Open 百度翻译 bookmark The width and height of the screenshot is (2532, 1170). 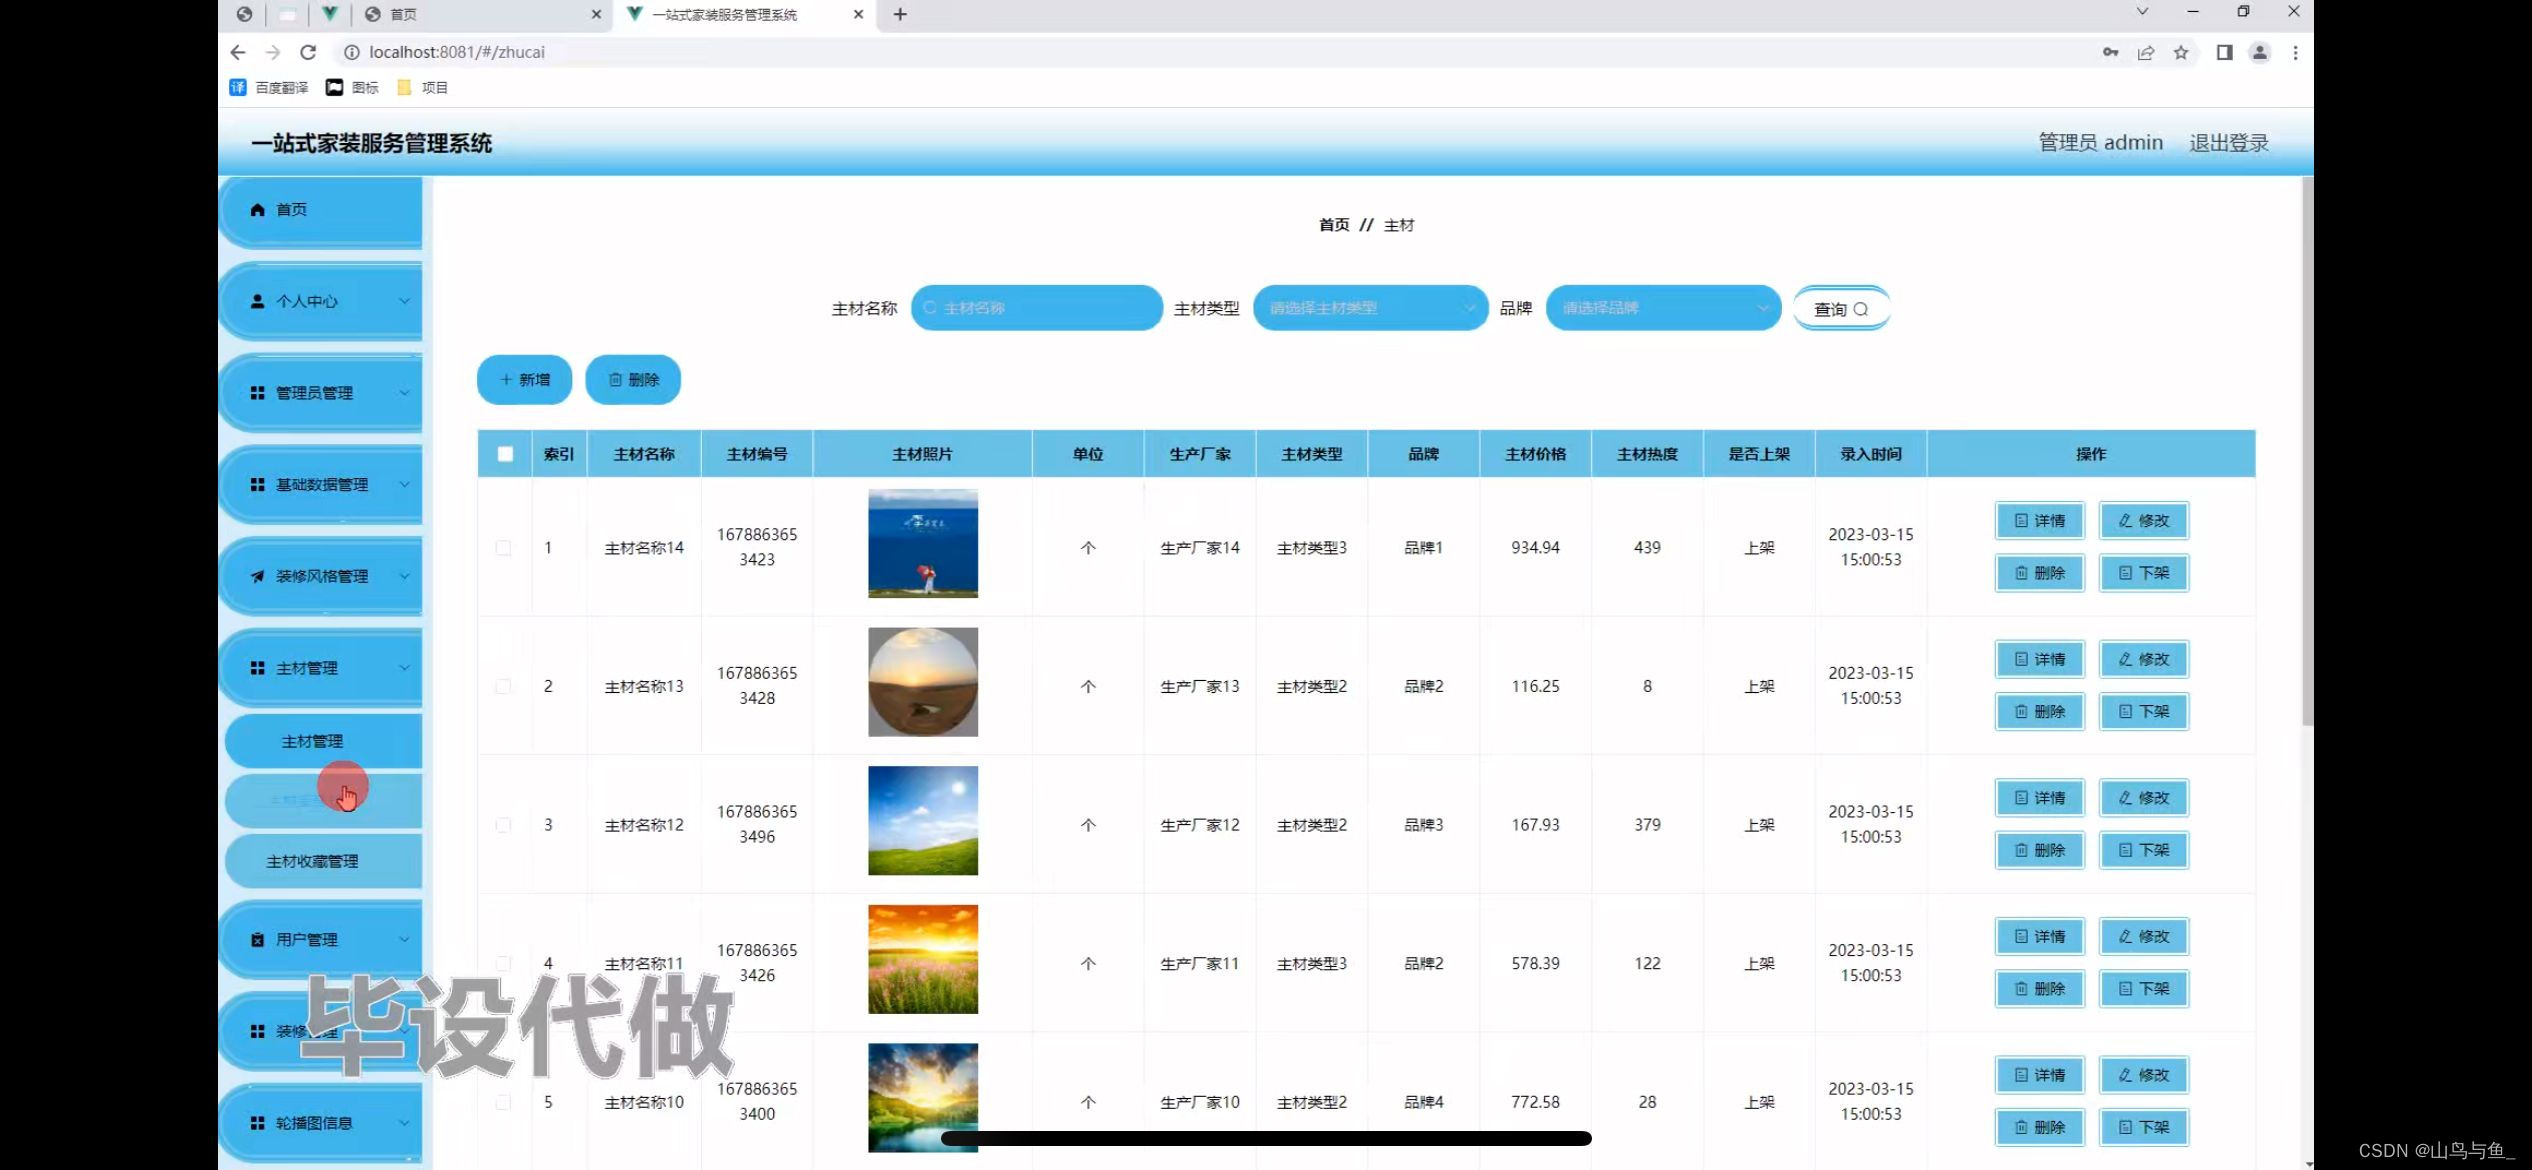click(x=269, y=87)
